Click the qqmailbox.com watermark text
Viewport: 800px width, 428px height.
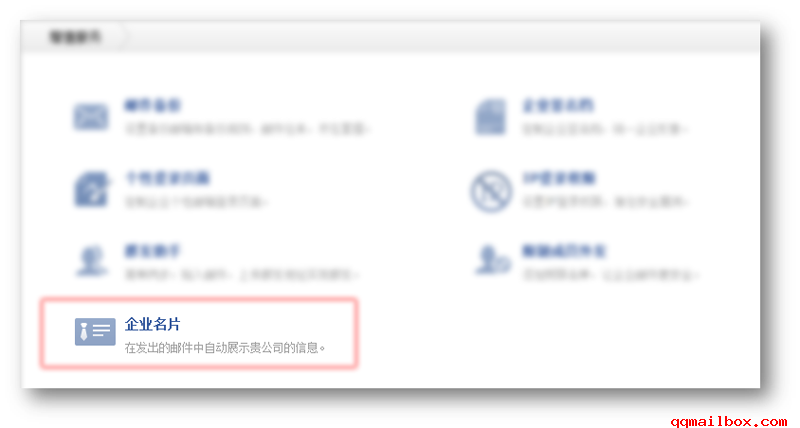729,421
